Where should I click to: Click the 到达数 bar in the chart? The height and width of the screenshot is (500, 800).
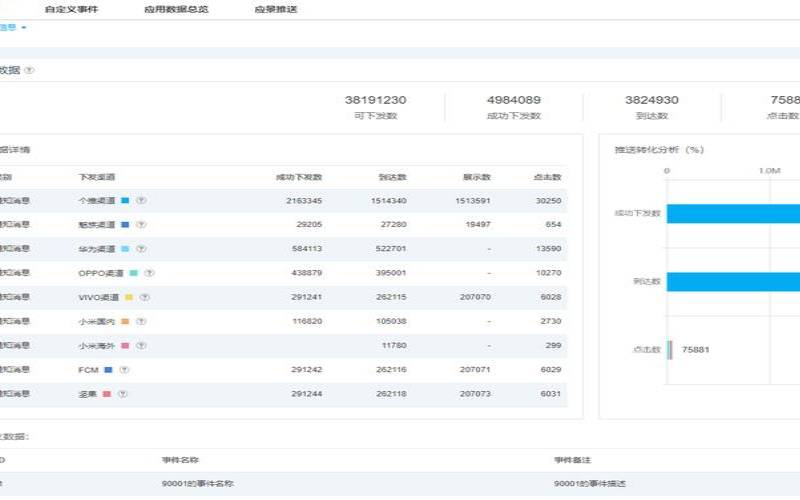tap(733, 282)
